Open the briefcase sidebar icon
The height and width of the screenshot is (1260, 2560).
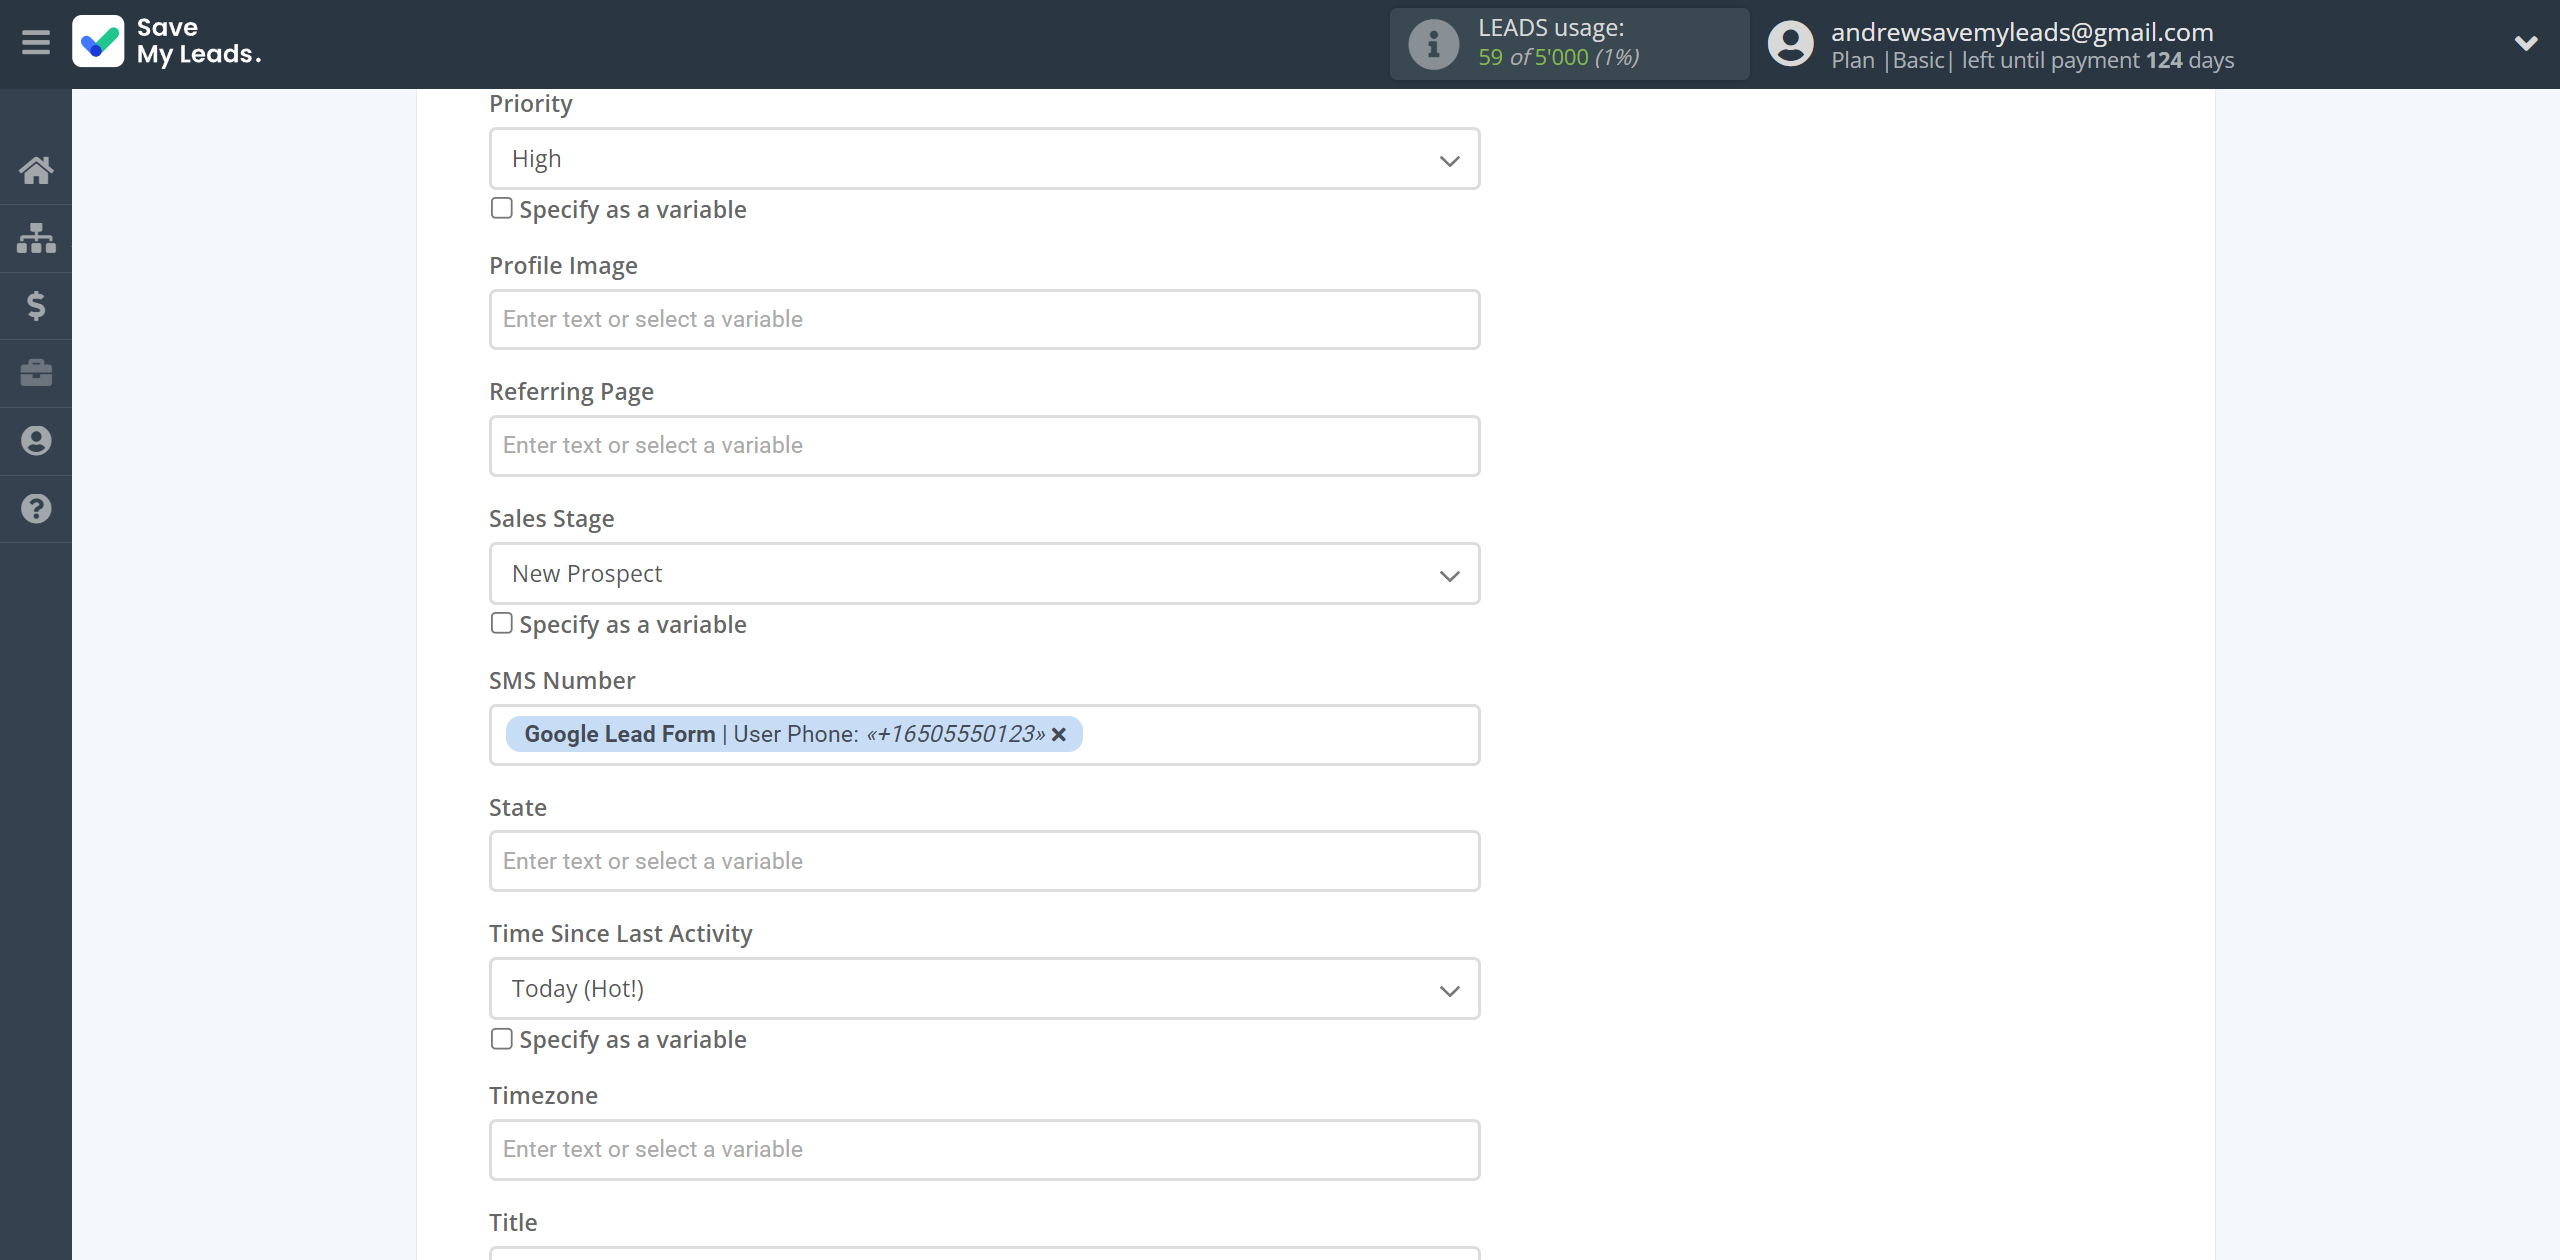(x=36, y=373)
